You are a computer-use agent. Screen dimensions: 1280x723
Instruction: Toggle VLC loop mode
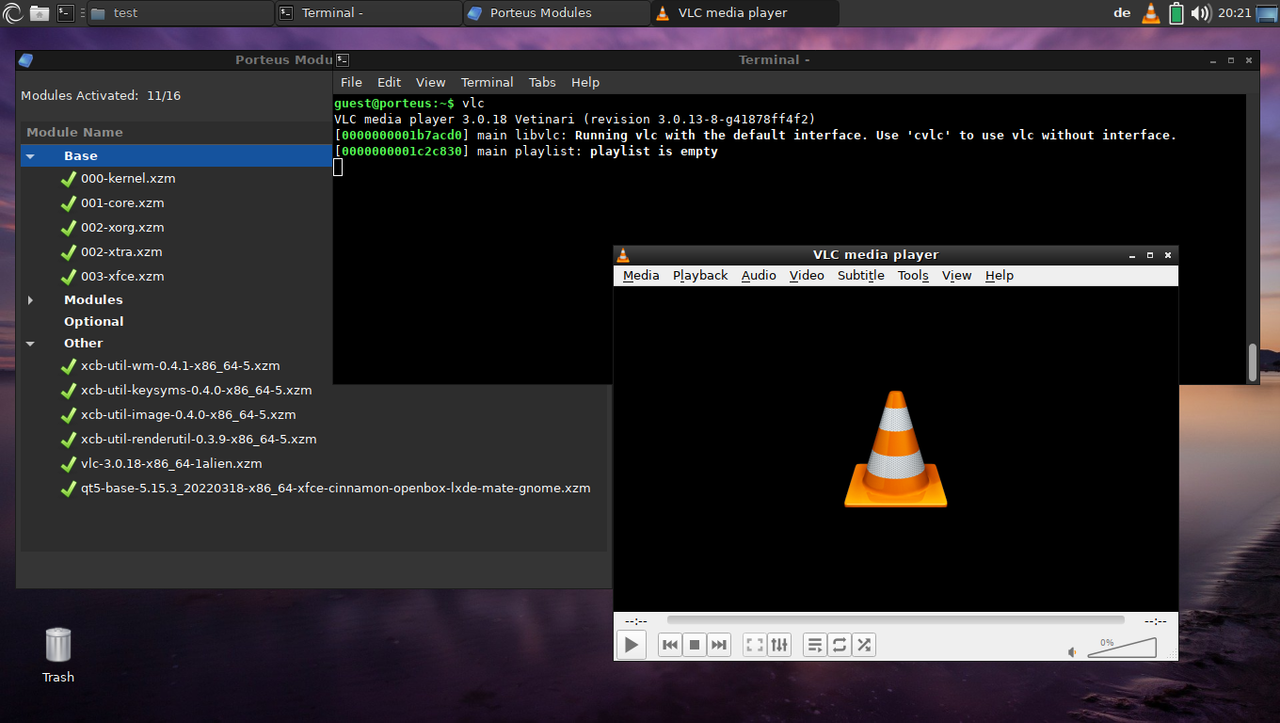point(839,645)
